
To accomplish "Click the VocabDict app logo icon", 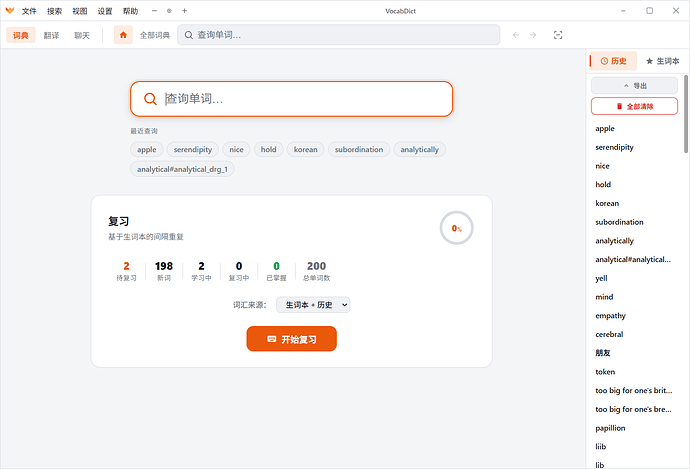I will click(x=10, y=11).
